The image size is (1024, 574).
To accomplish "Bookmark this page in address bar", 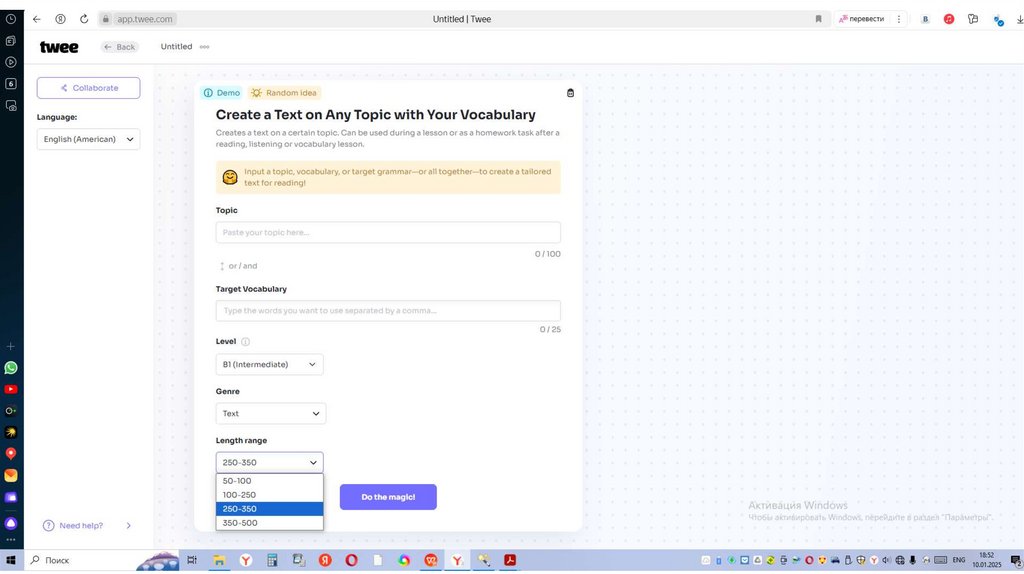I will click(818, 19).
